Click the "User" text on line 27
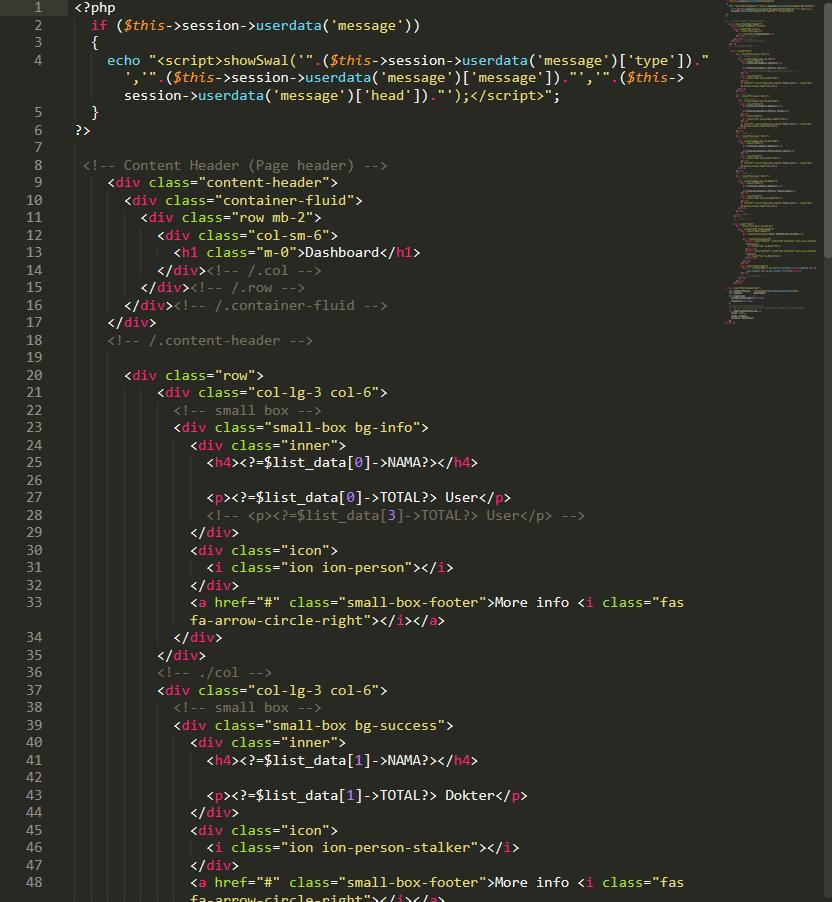 click(461, 497)
